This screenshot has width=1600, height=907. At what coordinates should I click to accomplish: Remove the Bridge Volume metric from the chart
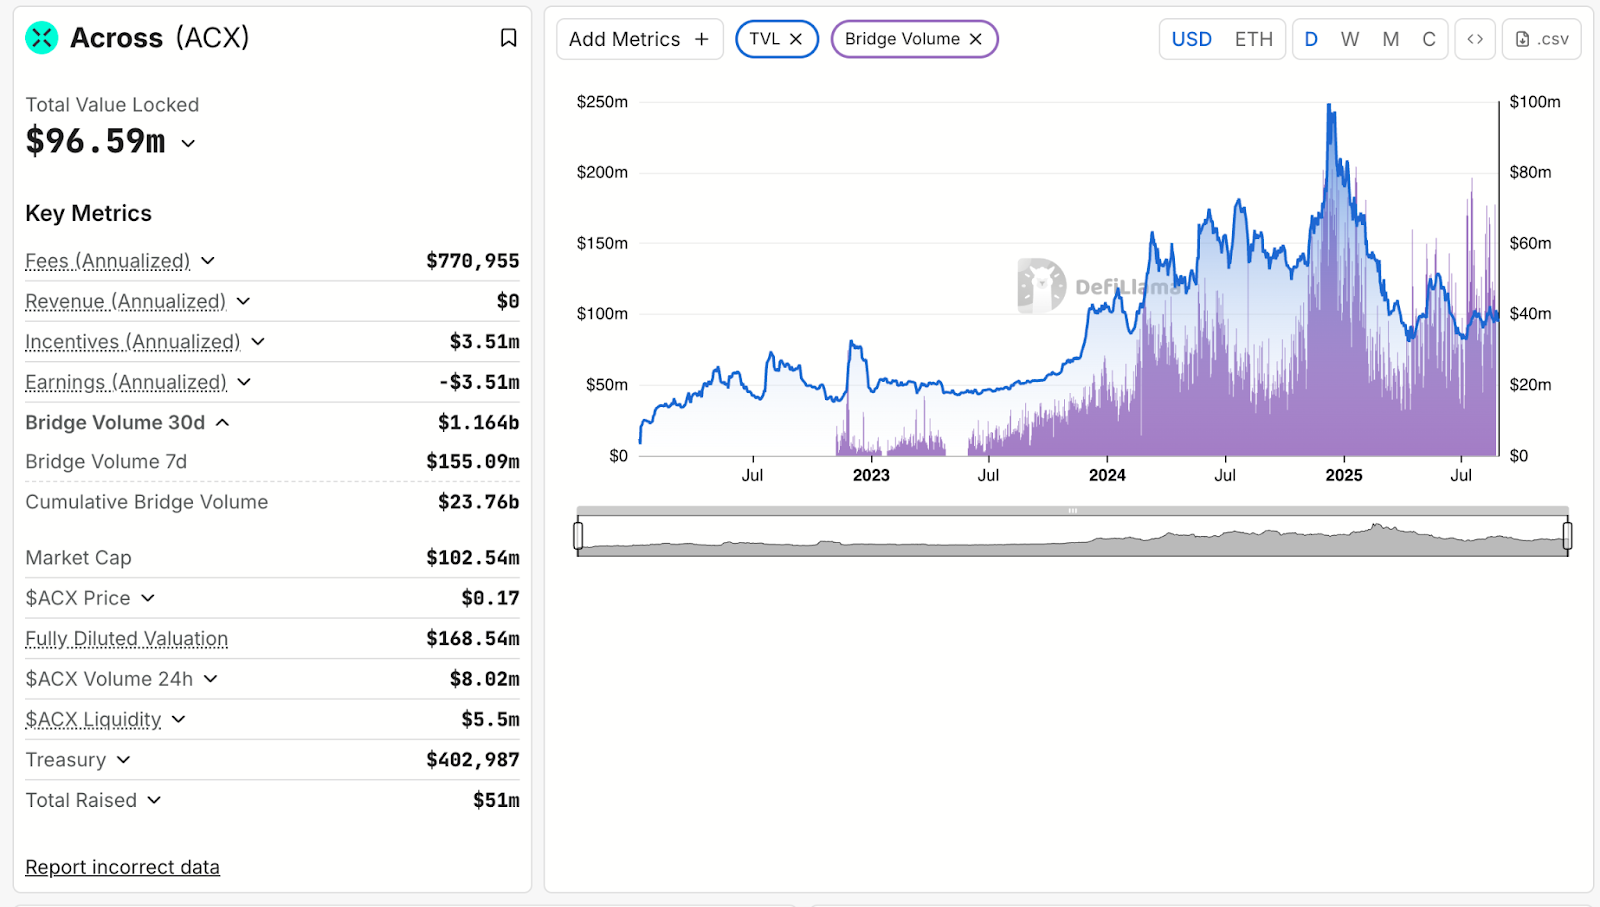[974, 39]
